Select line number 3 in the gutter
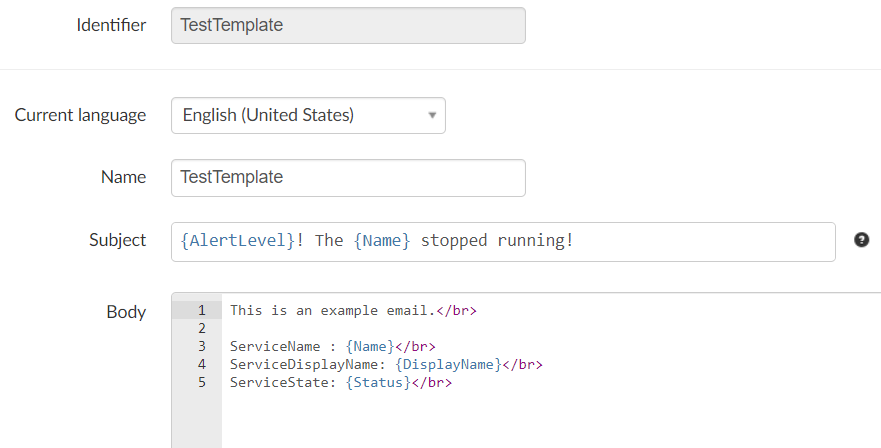This screenshot has height=448, width=881. coord(201,346)
